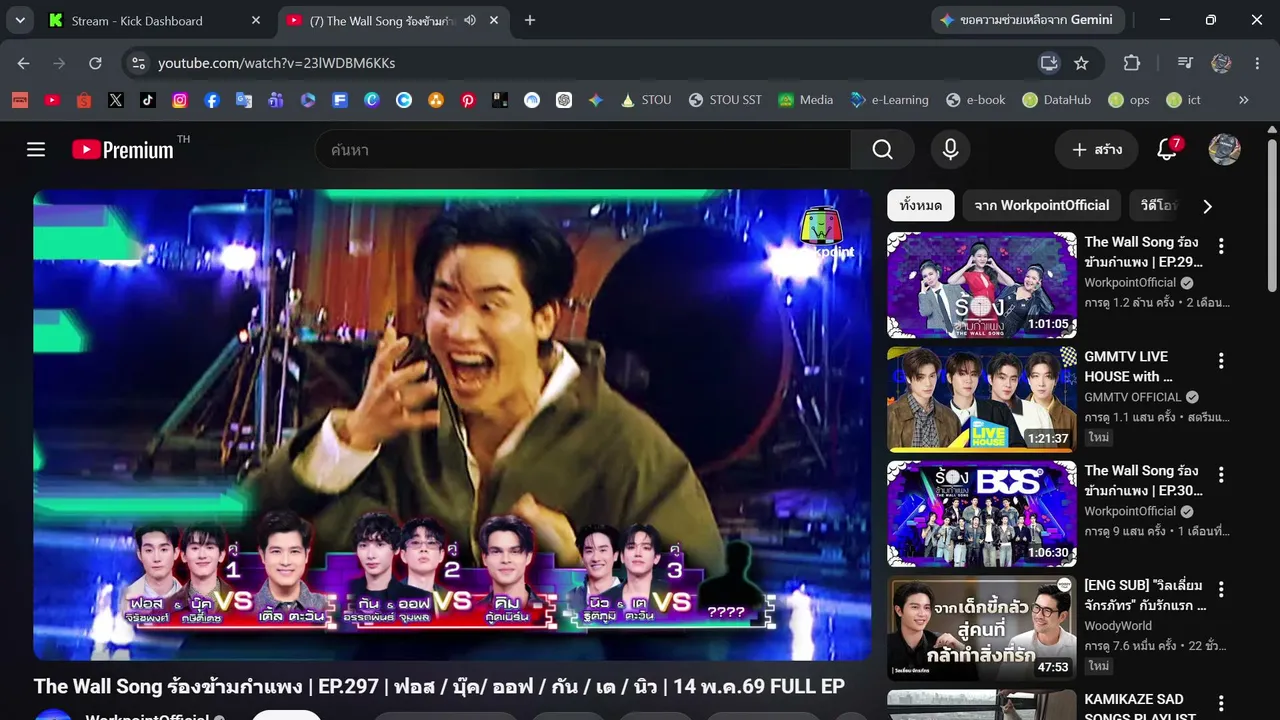Click the GMMTV LIVE HOUSE video title
The image size is (1280, 720).
tap(1130, 366)
